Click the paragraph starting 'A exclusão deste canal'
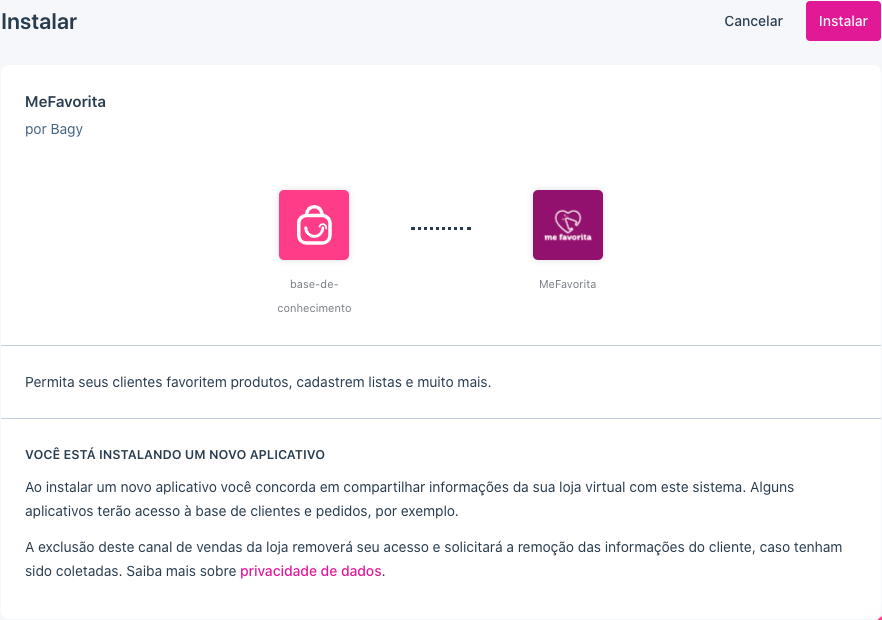 click(x=434, y=559)
